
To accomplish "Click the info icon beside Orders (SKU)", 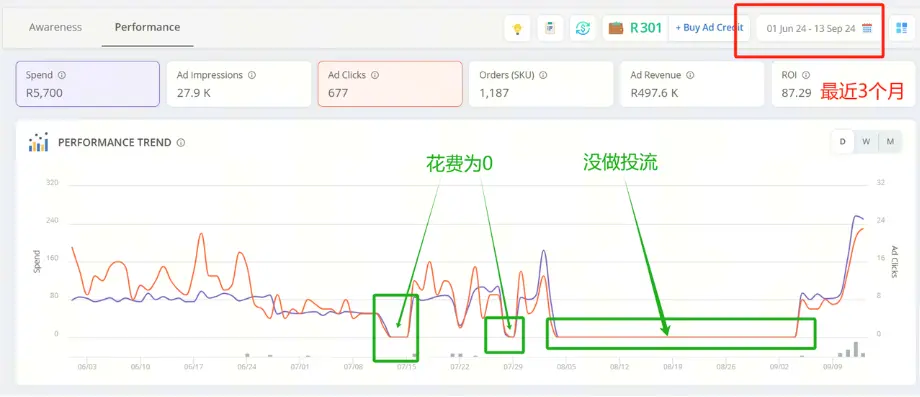I will pos(543,75).
